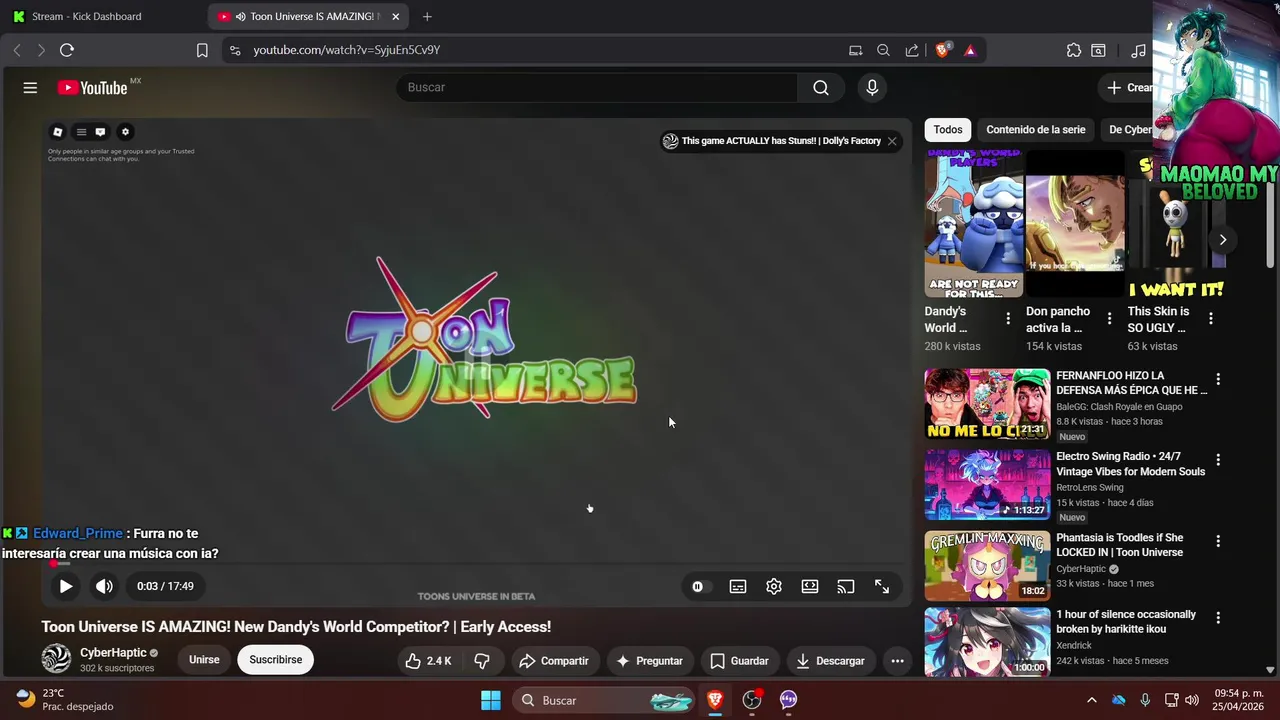Image resolution: width=1280 pixels, height=720 pixels.
Task: Show hidden system tray icons
Action: click(x=1091, y=700)
